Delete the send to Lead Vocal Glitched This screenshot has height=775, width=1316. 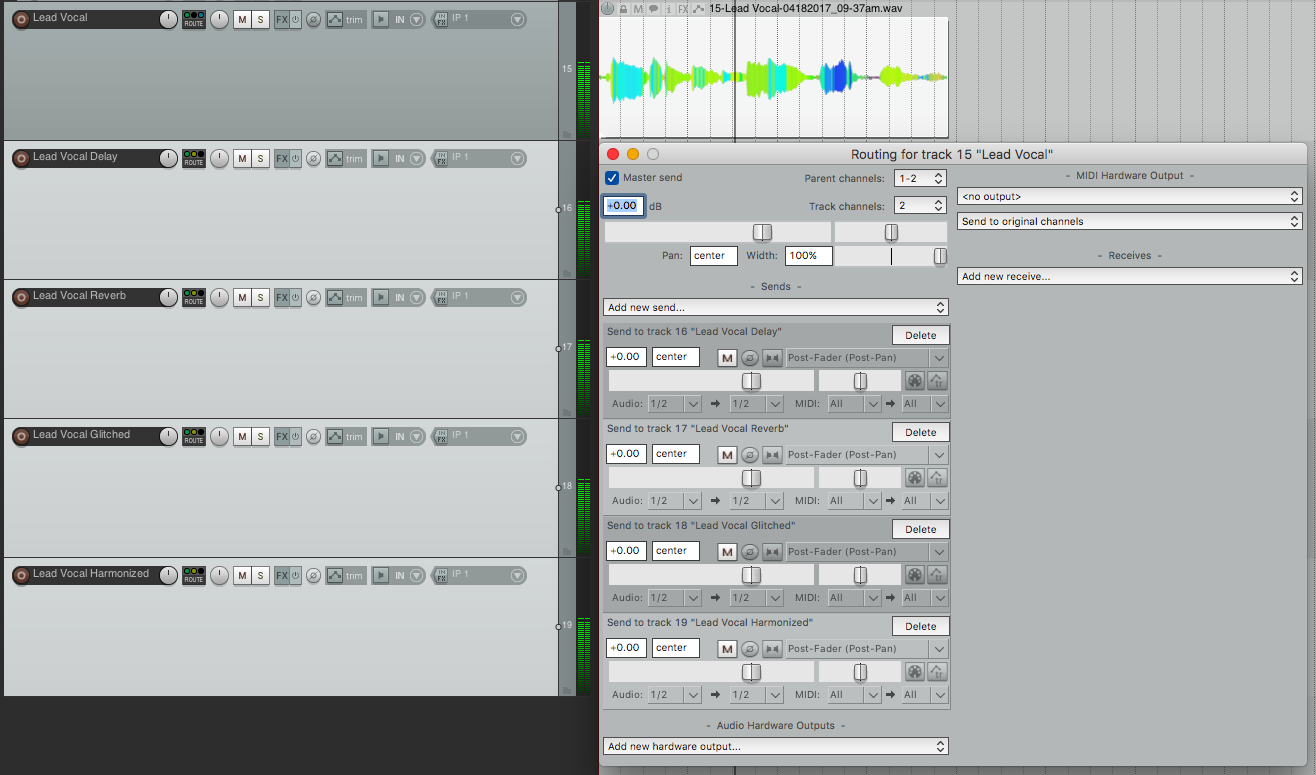[920, 529]
